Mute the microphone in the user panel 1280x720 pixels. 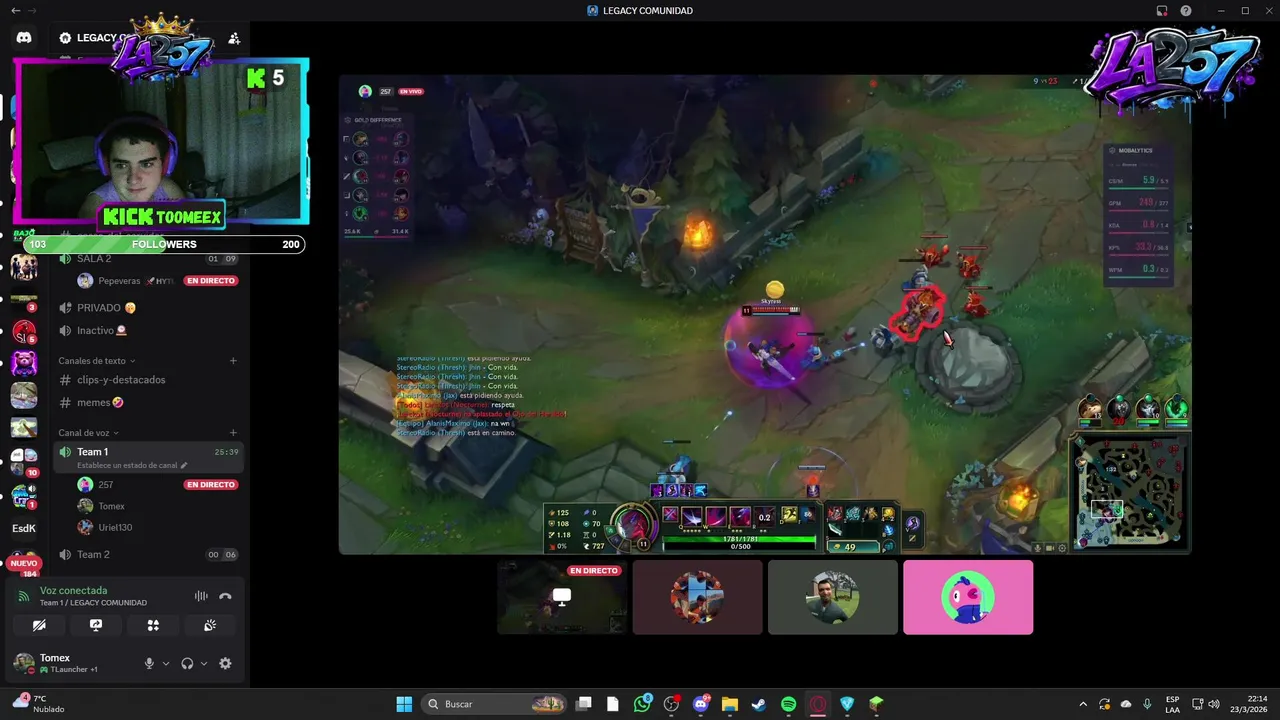pyautogui.click(x=149, y=663)
